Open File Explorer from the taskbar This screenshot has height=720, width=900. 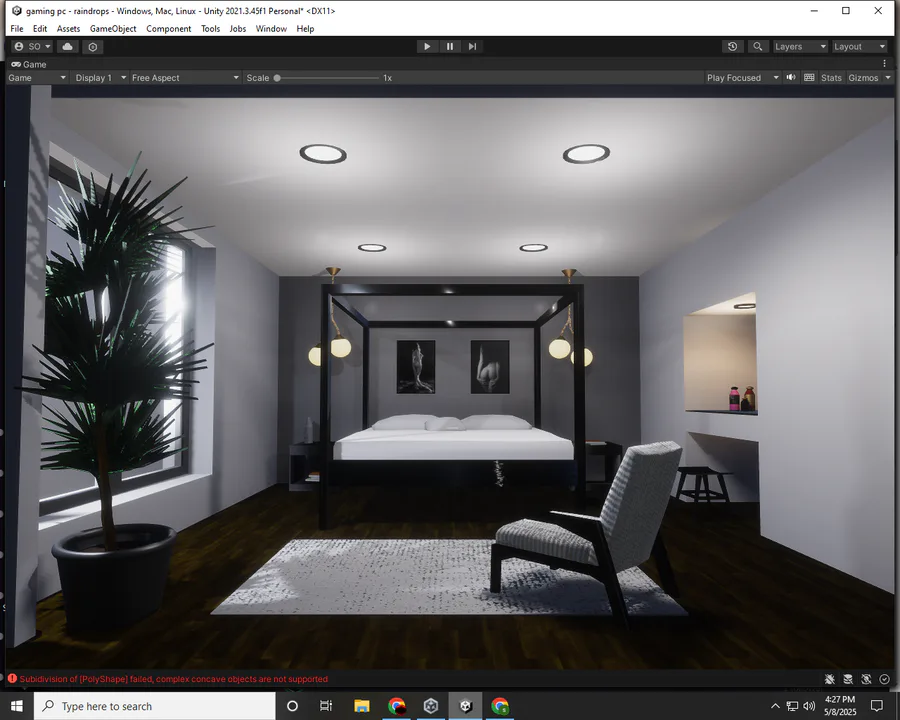362,706
